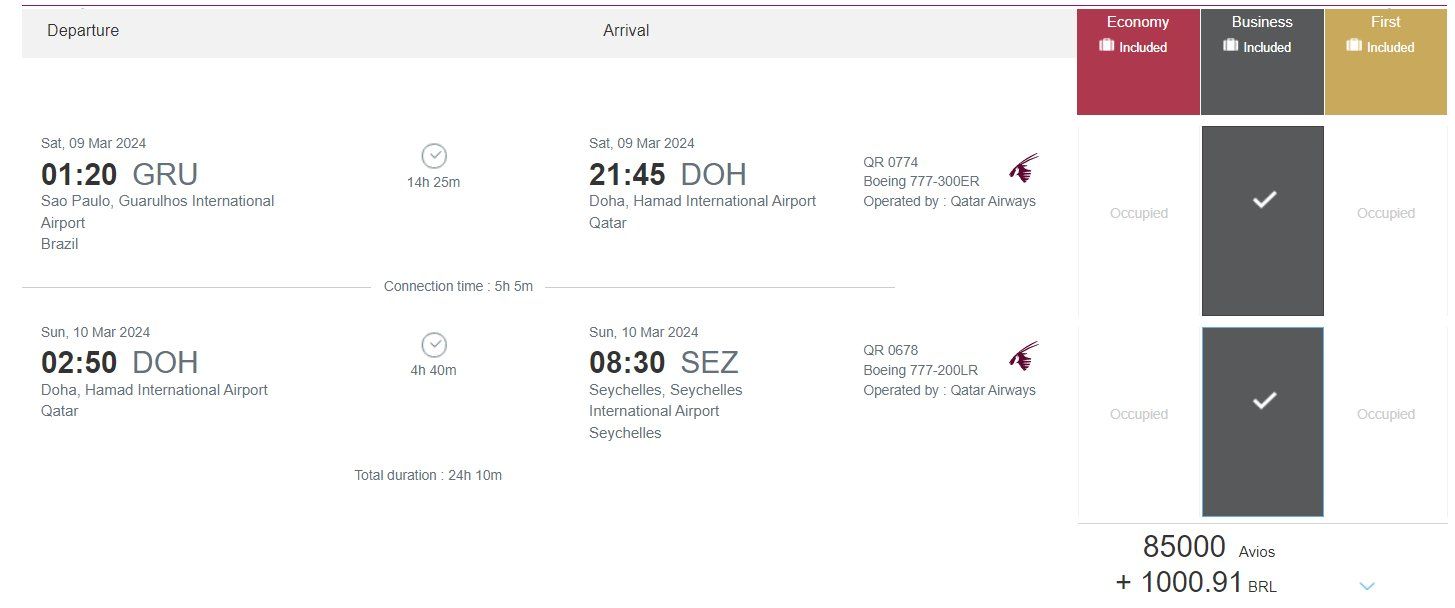Click Qatar Airways oryx logo beside QR 0678
This screenshot has height=608, width=1455.
(1023, 356)
